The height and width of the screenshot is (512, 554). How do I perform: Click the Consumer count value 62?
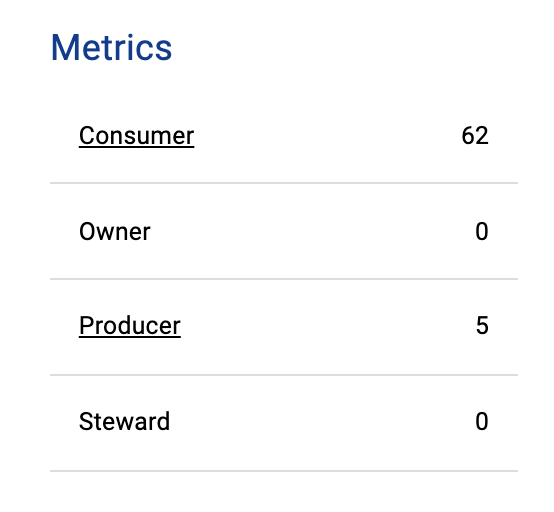click(475, 136)
